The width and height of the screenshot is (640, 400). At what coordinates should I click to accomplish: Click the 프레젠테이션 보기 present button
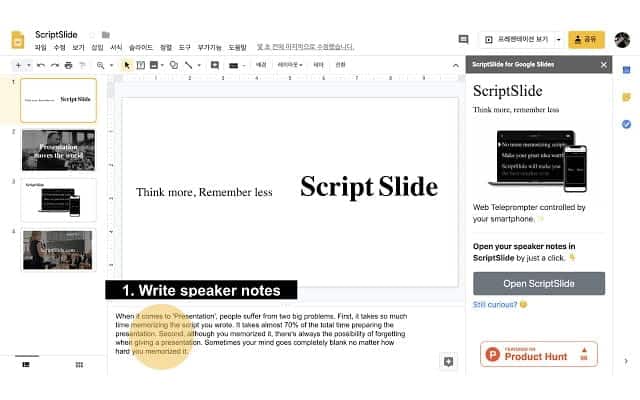pyautogui.click(x=517, y=40)
